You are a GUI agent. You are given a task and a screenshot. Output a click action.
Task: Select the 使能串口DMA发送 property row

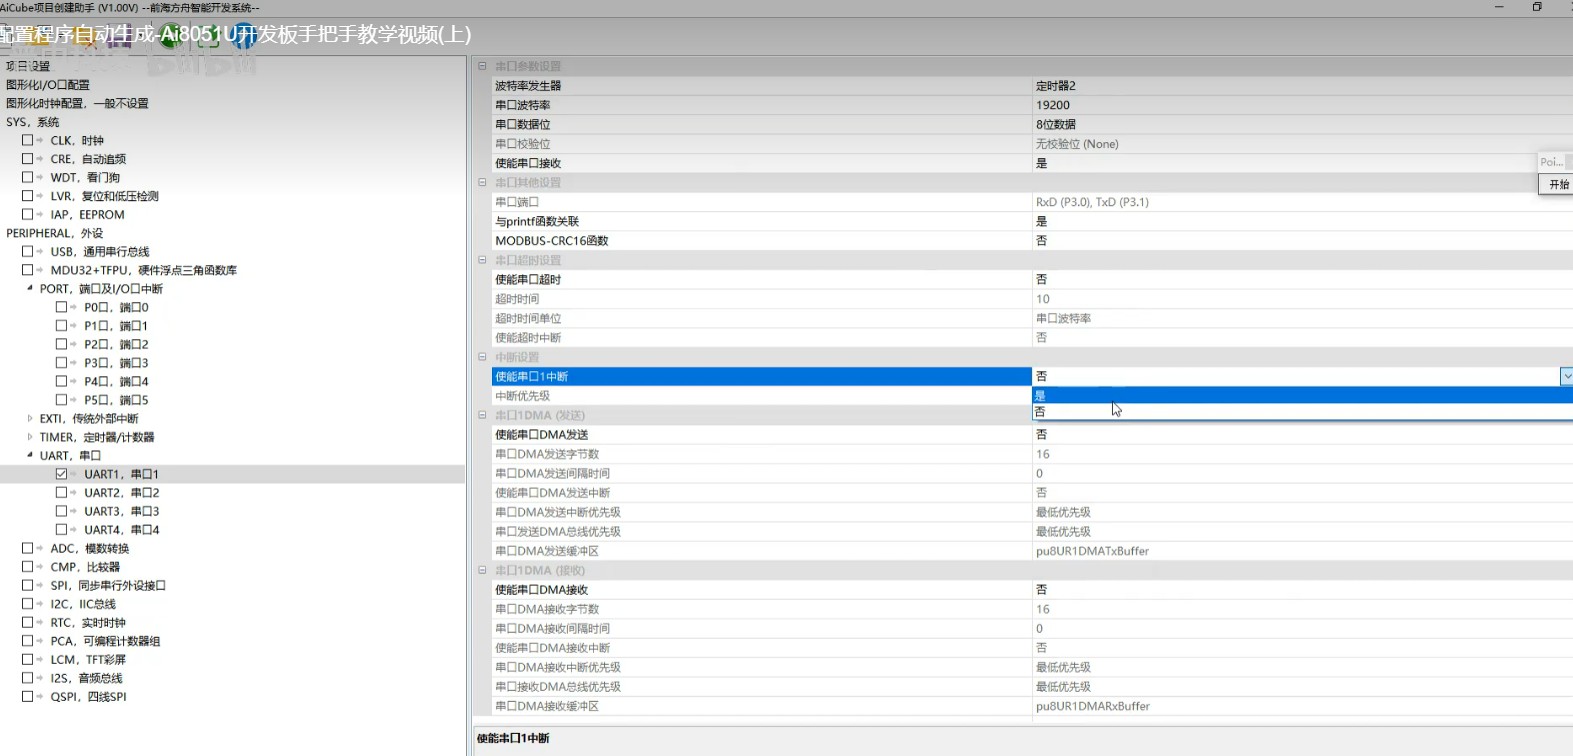click(760, 435)
